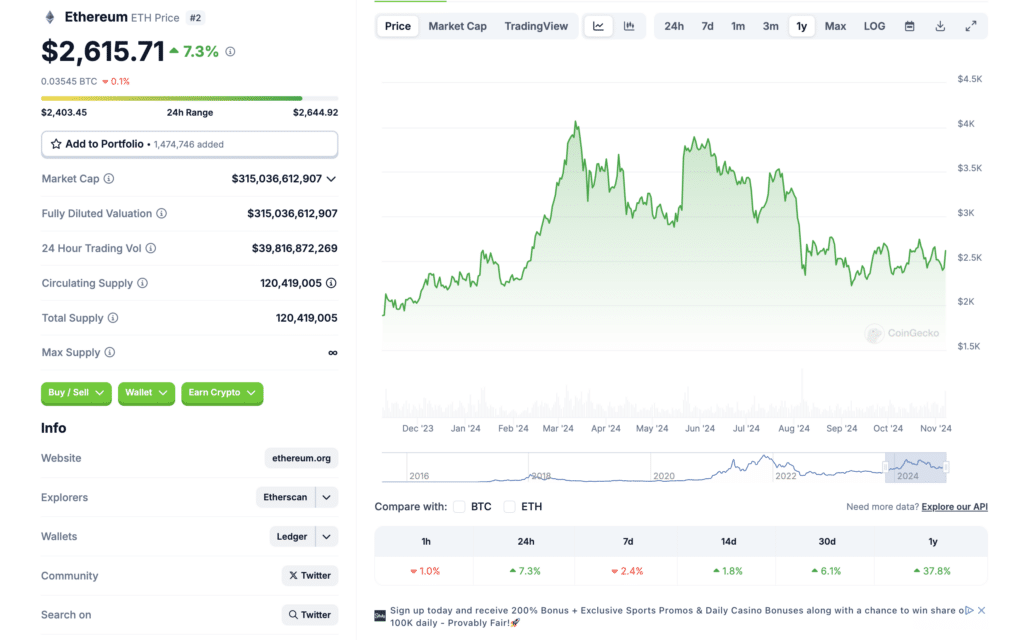Click the Ethereum diamond logo icon
Viewport: 1024px width, 640px height.
pyautogui.click(x=50, y=17)
